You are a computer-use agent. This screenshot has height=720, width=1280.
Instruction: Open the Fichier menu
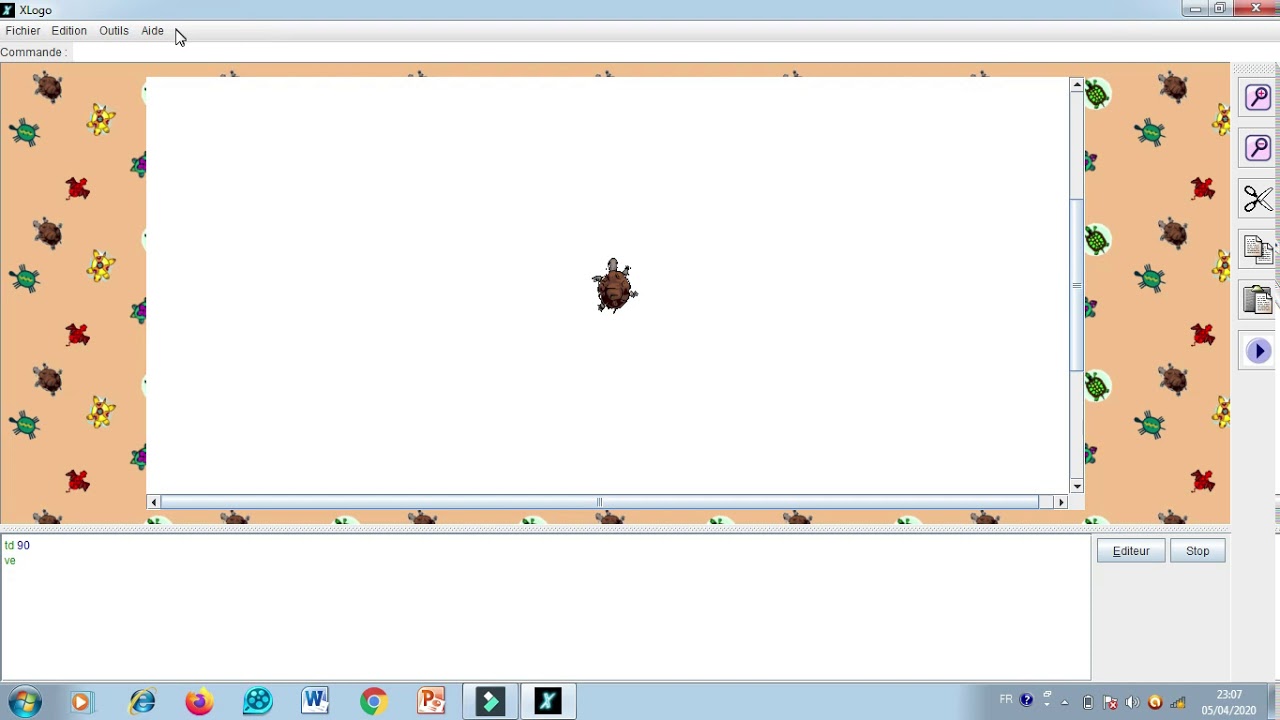(x=22, y=31)
